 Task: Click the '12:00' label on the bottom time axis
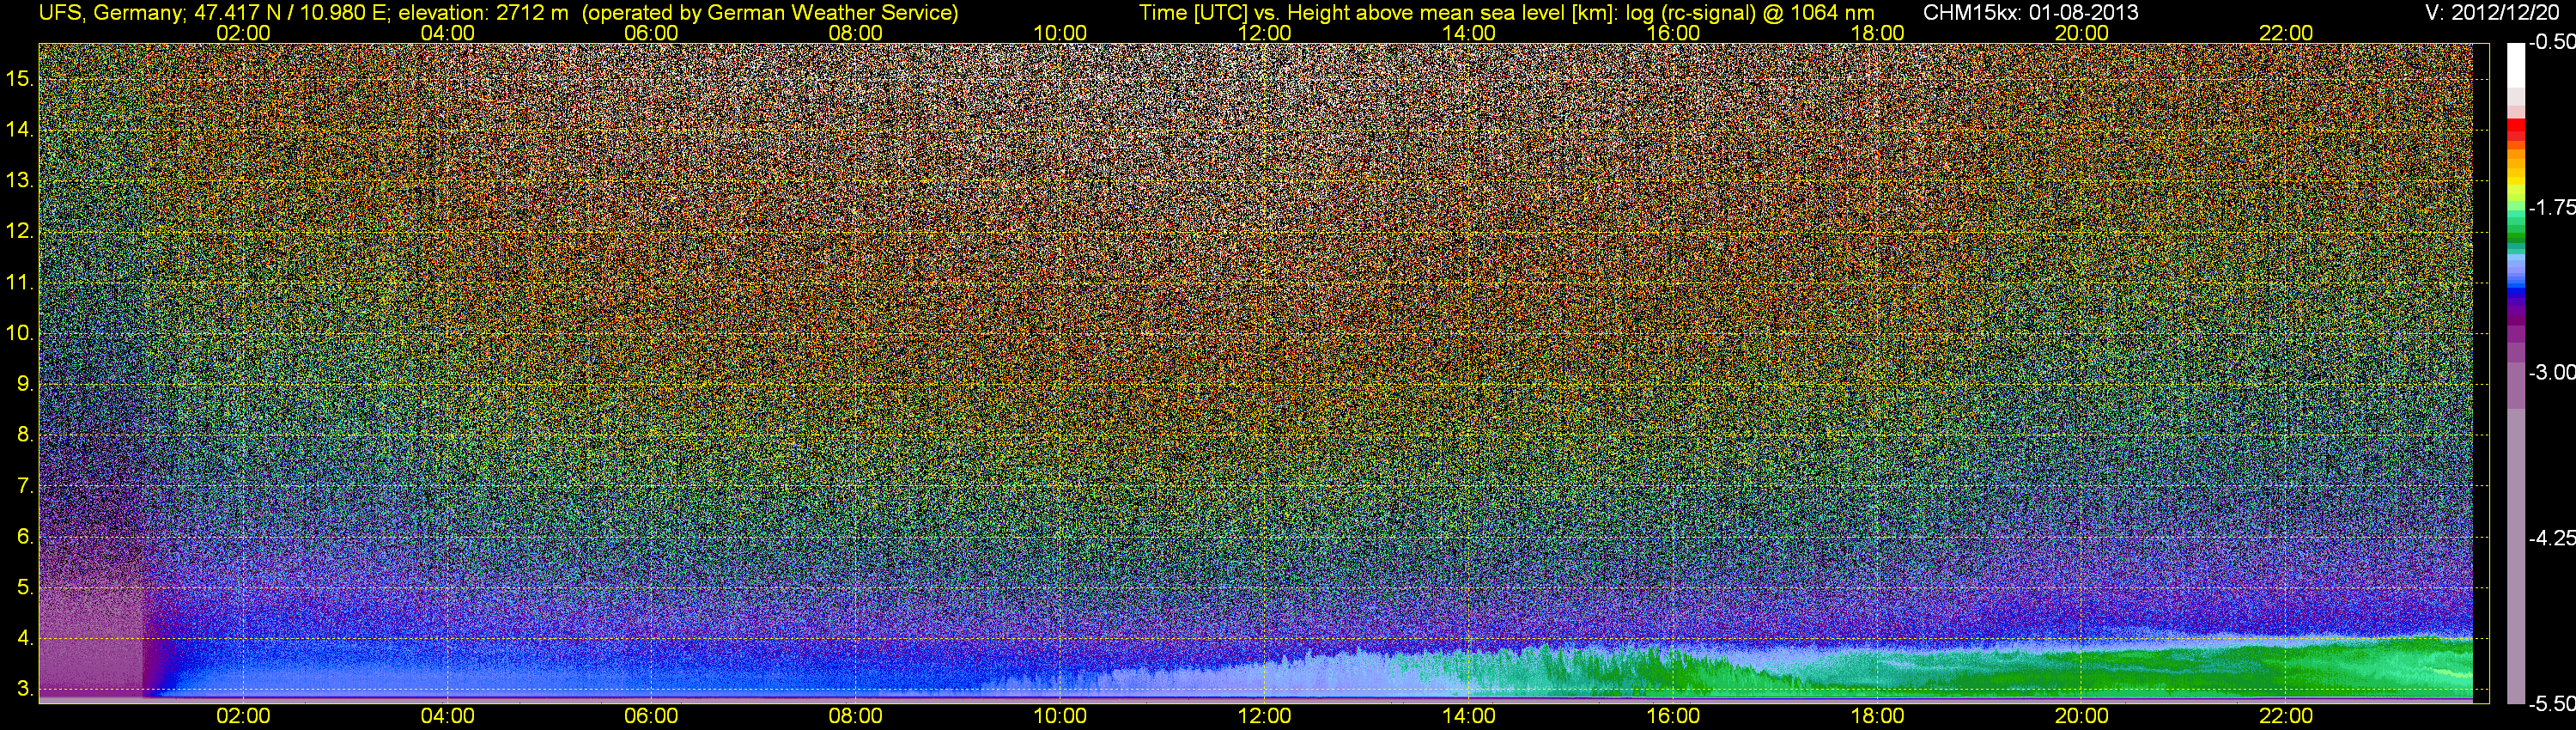point(1264,716)
